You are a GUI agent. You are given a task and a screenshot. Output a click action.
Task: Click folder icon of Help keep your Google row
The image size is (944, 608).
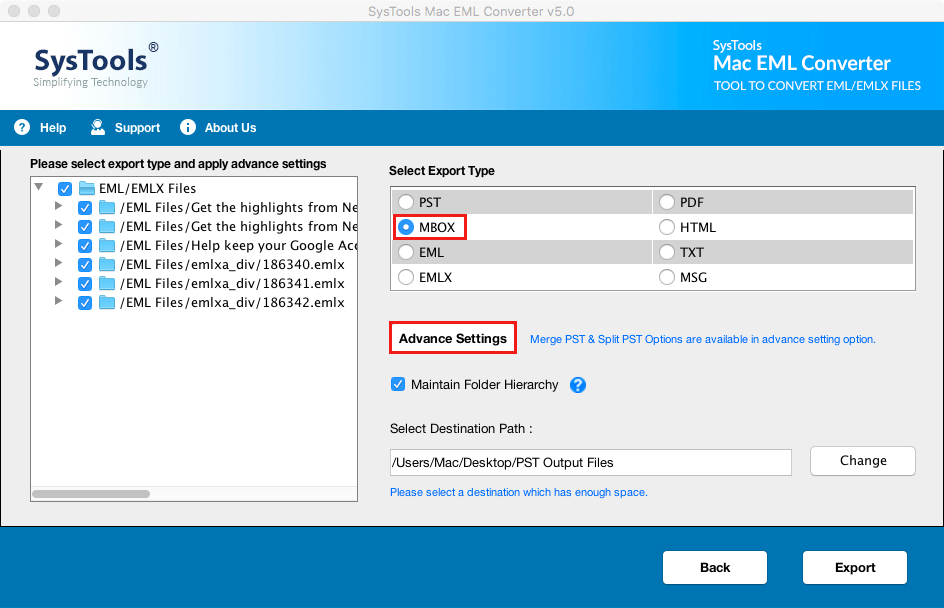coord(107,246)
